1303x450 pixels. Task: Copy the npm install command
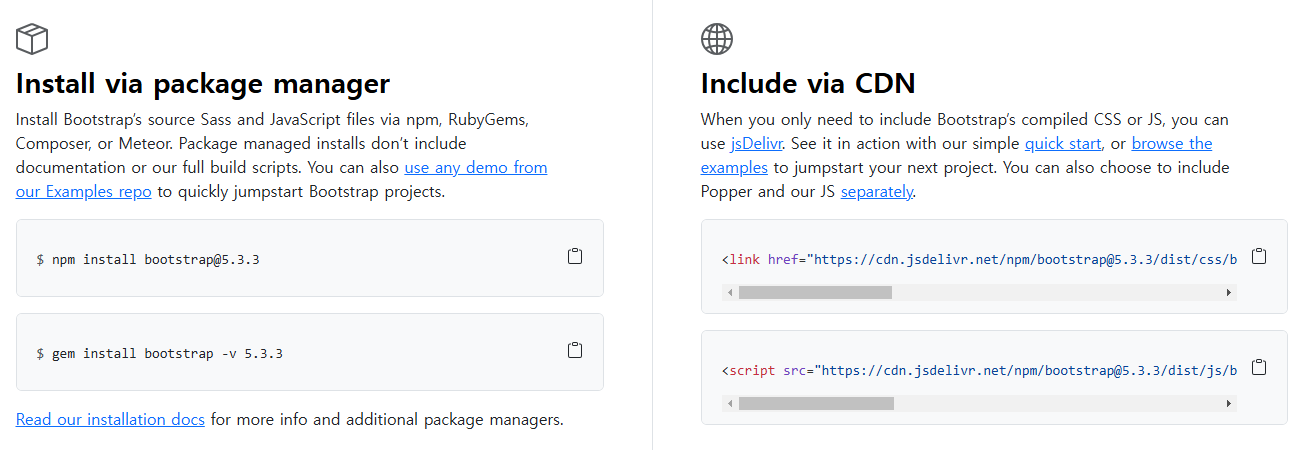[x=575, y=257]
